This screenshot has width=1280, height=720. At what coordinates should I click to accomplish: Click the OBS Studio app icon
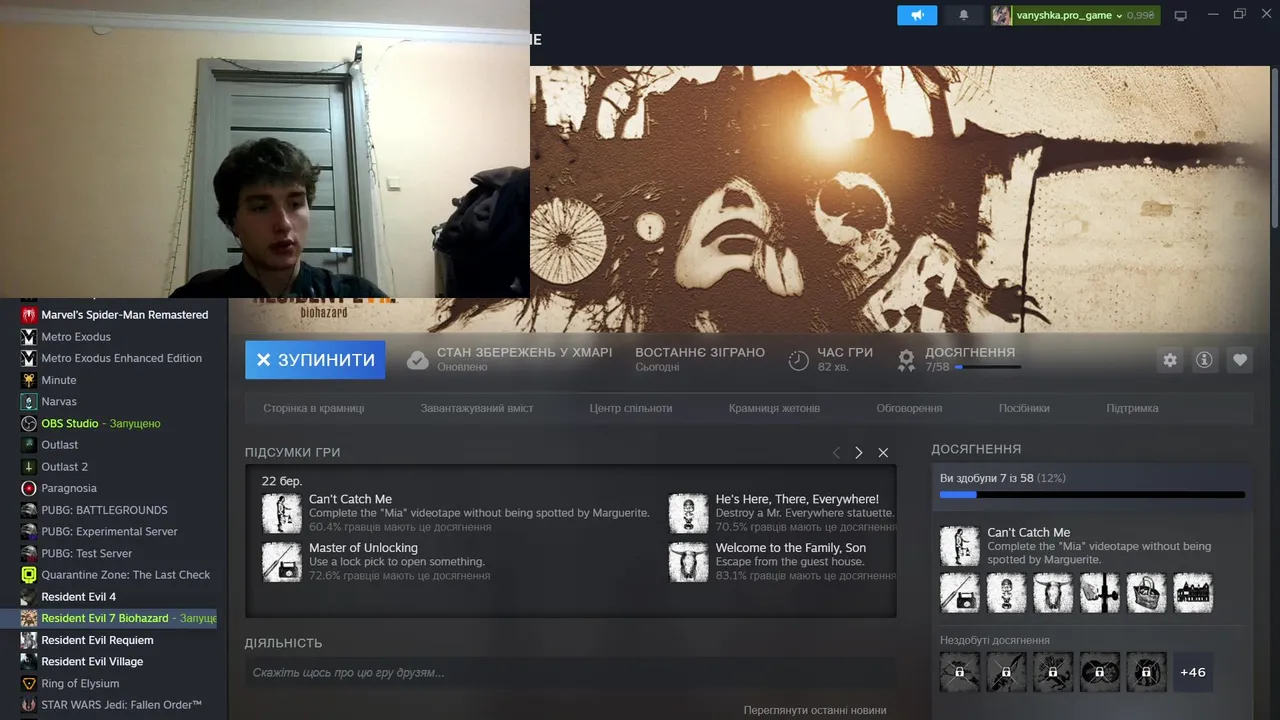point(28,423)
